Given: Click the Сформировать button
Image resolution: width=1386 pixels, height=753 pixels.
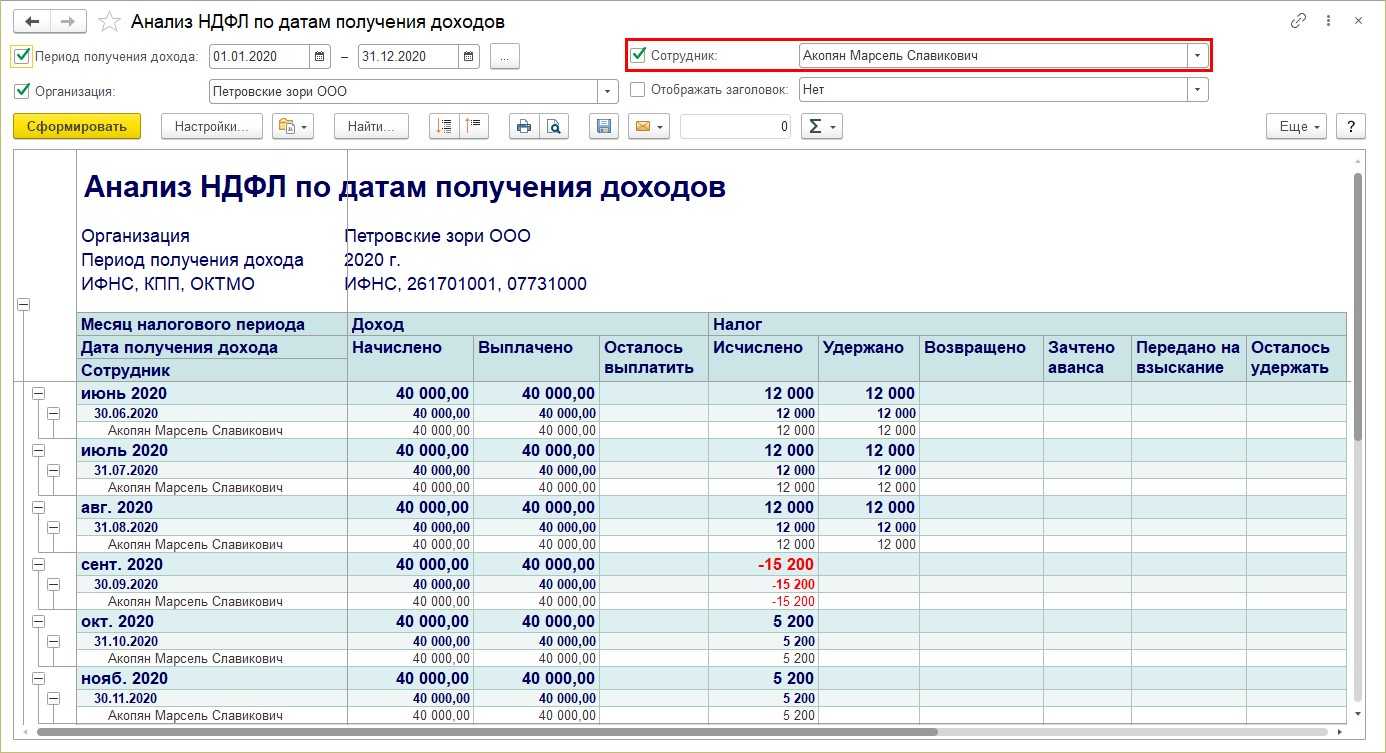Looking at the screenshot, I should [77, 126].
